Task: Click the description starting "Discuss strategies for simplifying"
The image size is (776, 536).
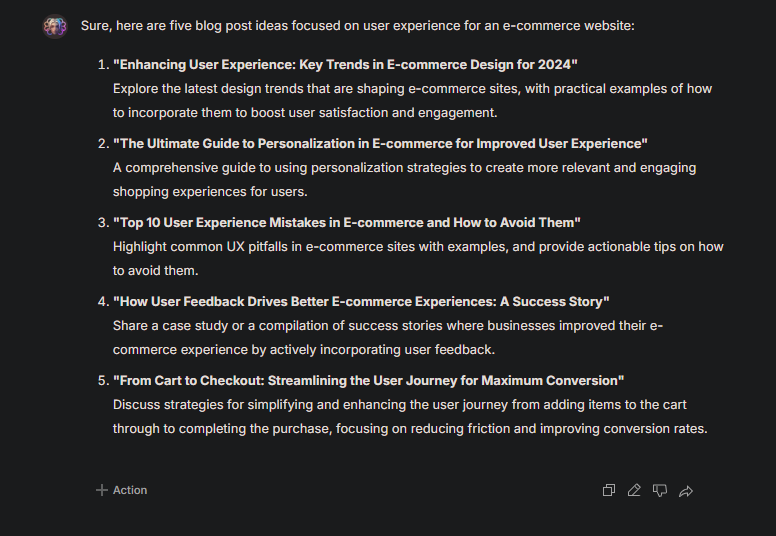Action: tap(410, 416)
